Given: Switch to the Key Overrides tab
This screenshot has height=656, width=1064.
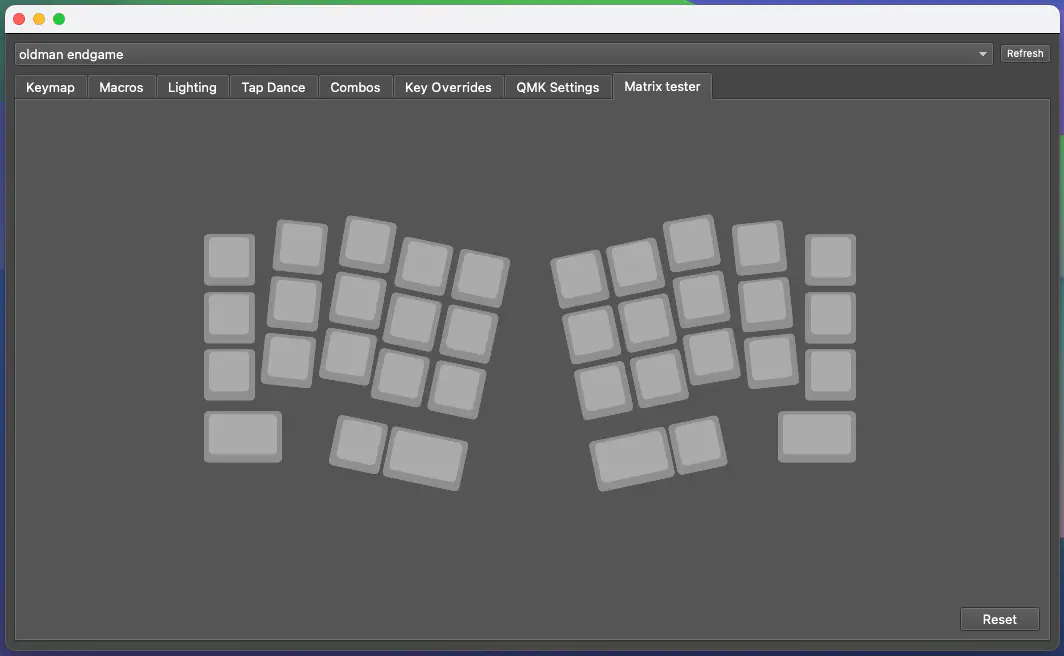Looking at the screenshot, I should pos(448,87).
